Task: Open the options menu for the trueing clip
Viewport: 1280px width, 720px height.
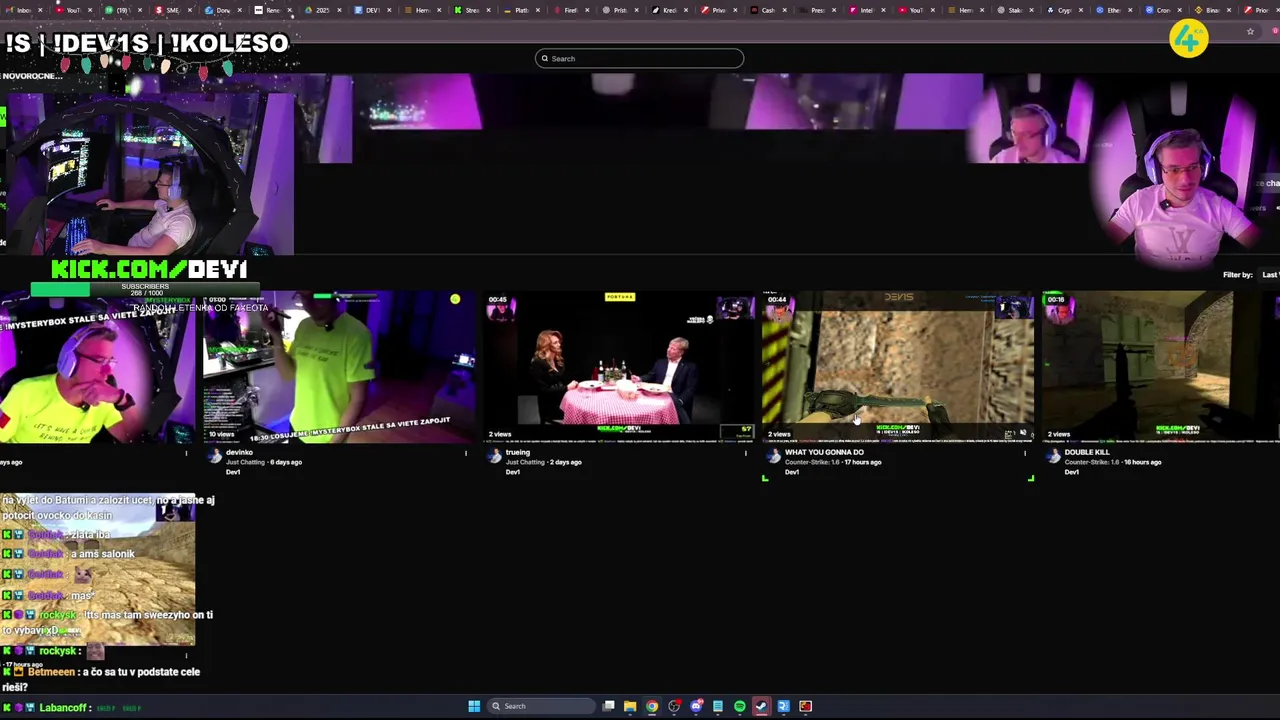Action: click(745, 453)
